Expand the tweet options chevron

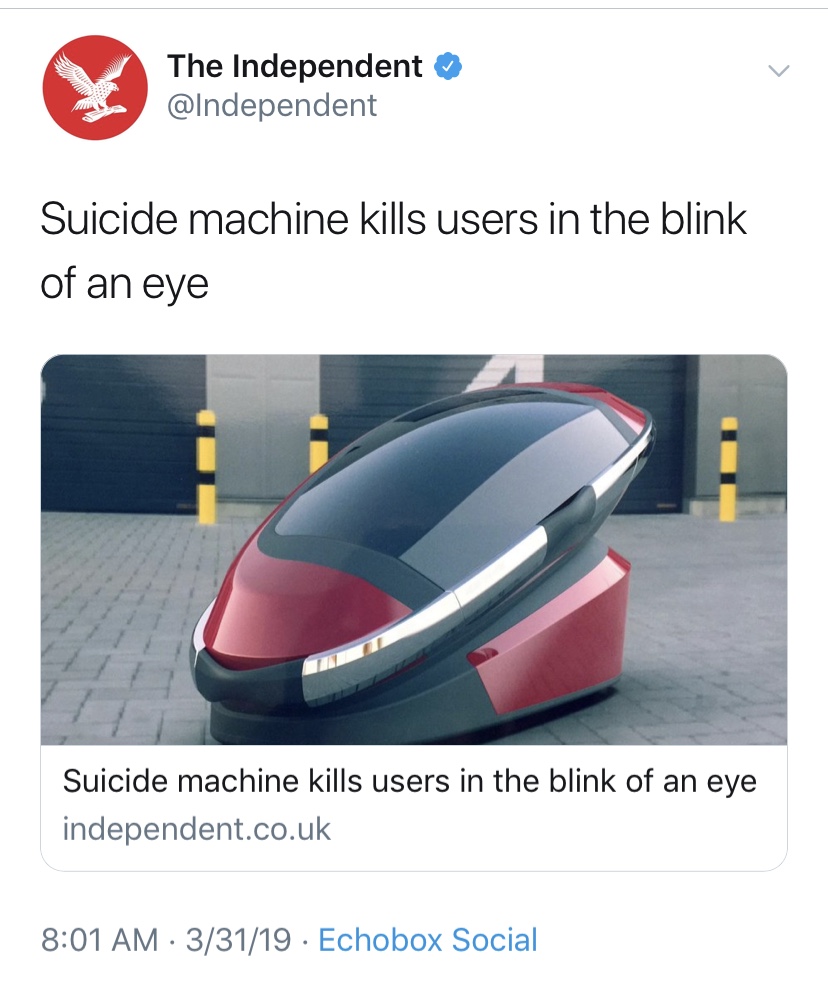[779, 71]
